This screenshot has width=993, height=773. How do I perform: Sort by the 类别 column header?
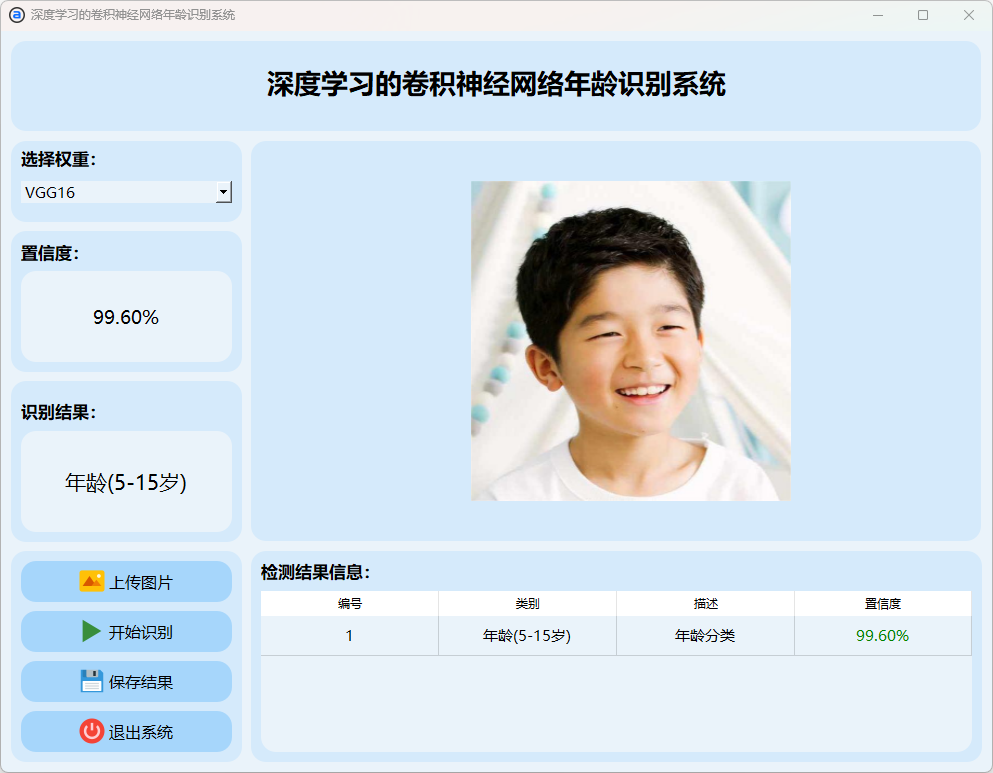point(527,604)
